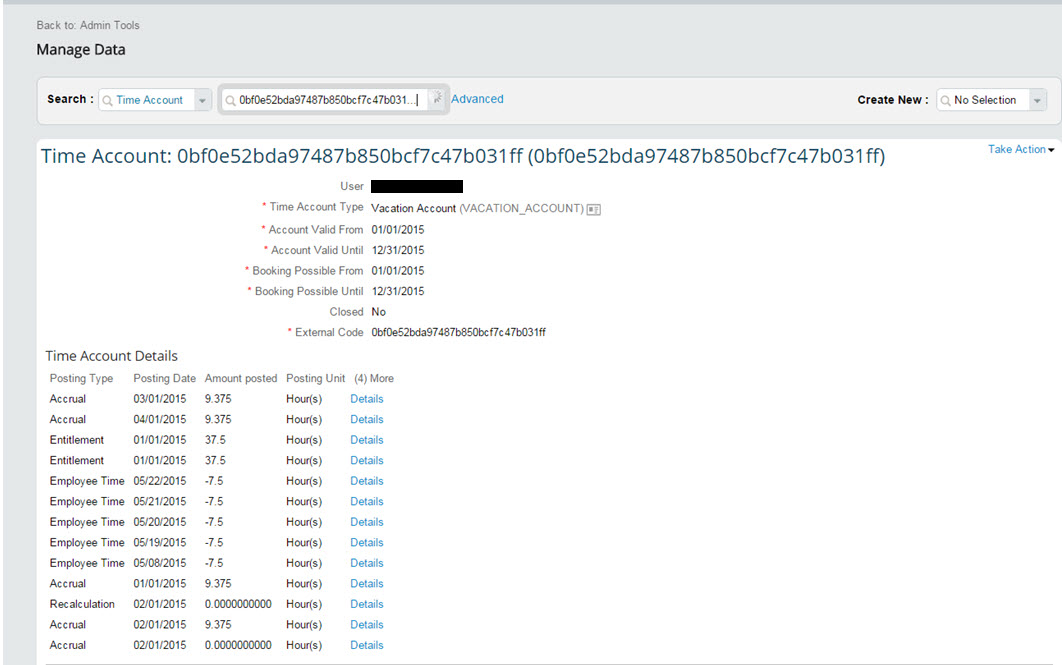This screenshot has height=665, width=1062.
Task: Click the Recalculation posting type cell
Action: click(82, 604)
